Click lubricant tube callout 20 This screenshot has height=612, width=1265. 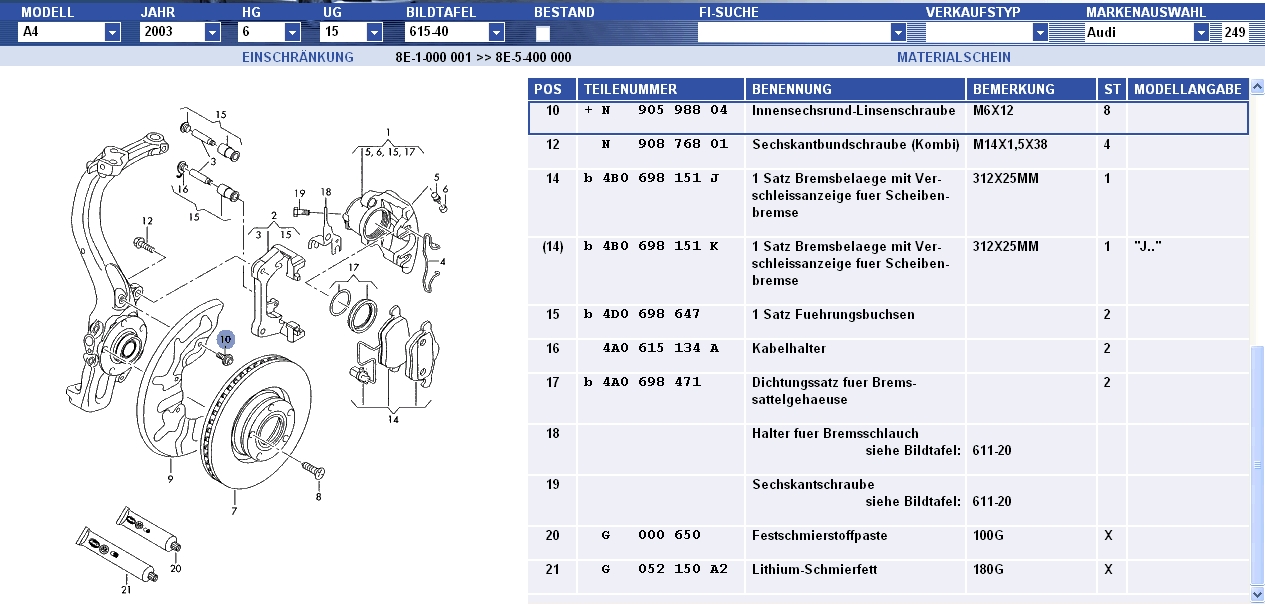tap(176, 568)
